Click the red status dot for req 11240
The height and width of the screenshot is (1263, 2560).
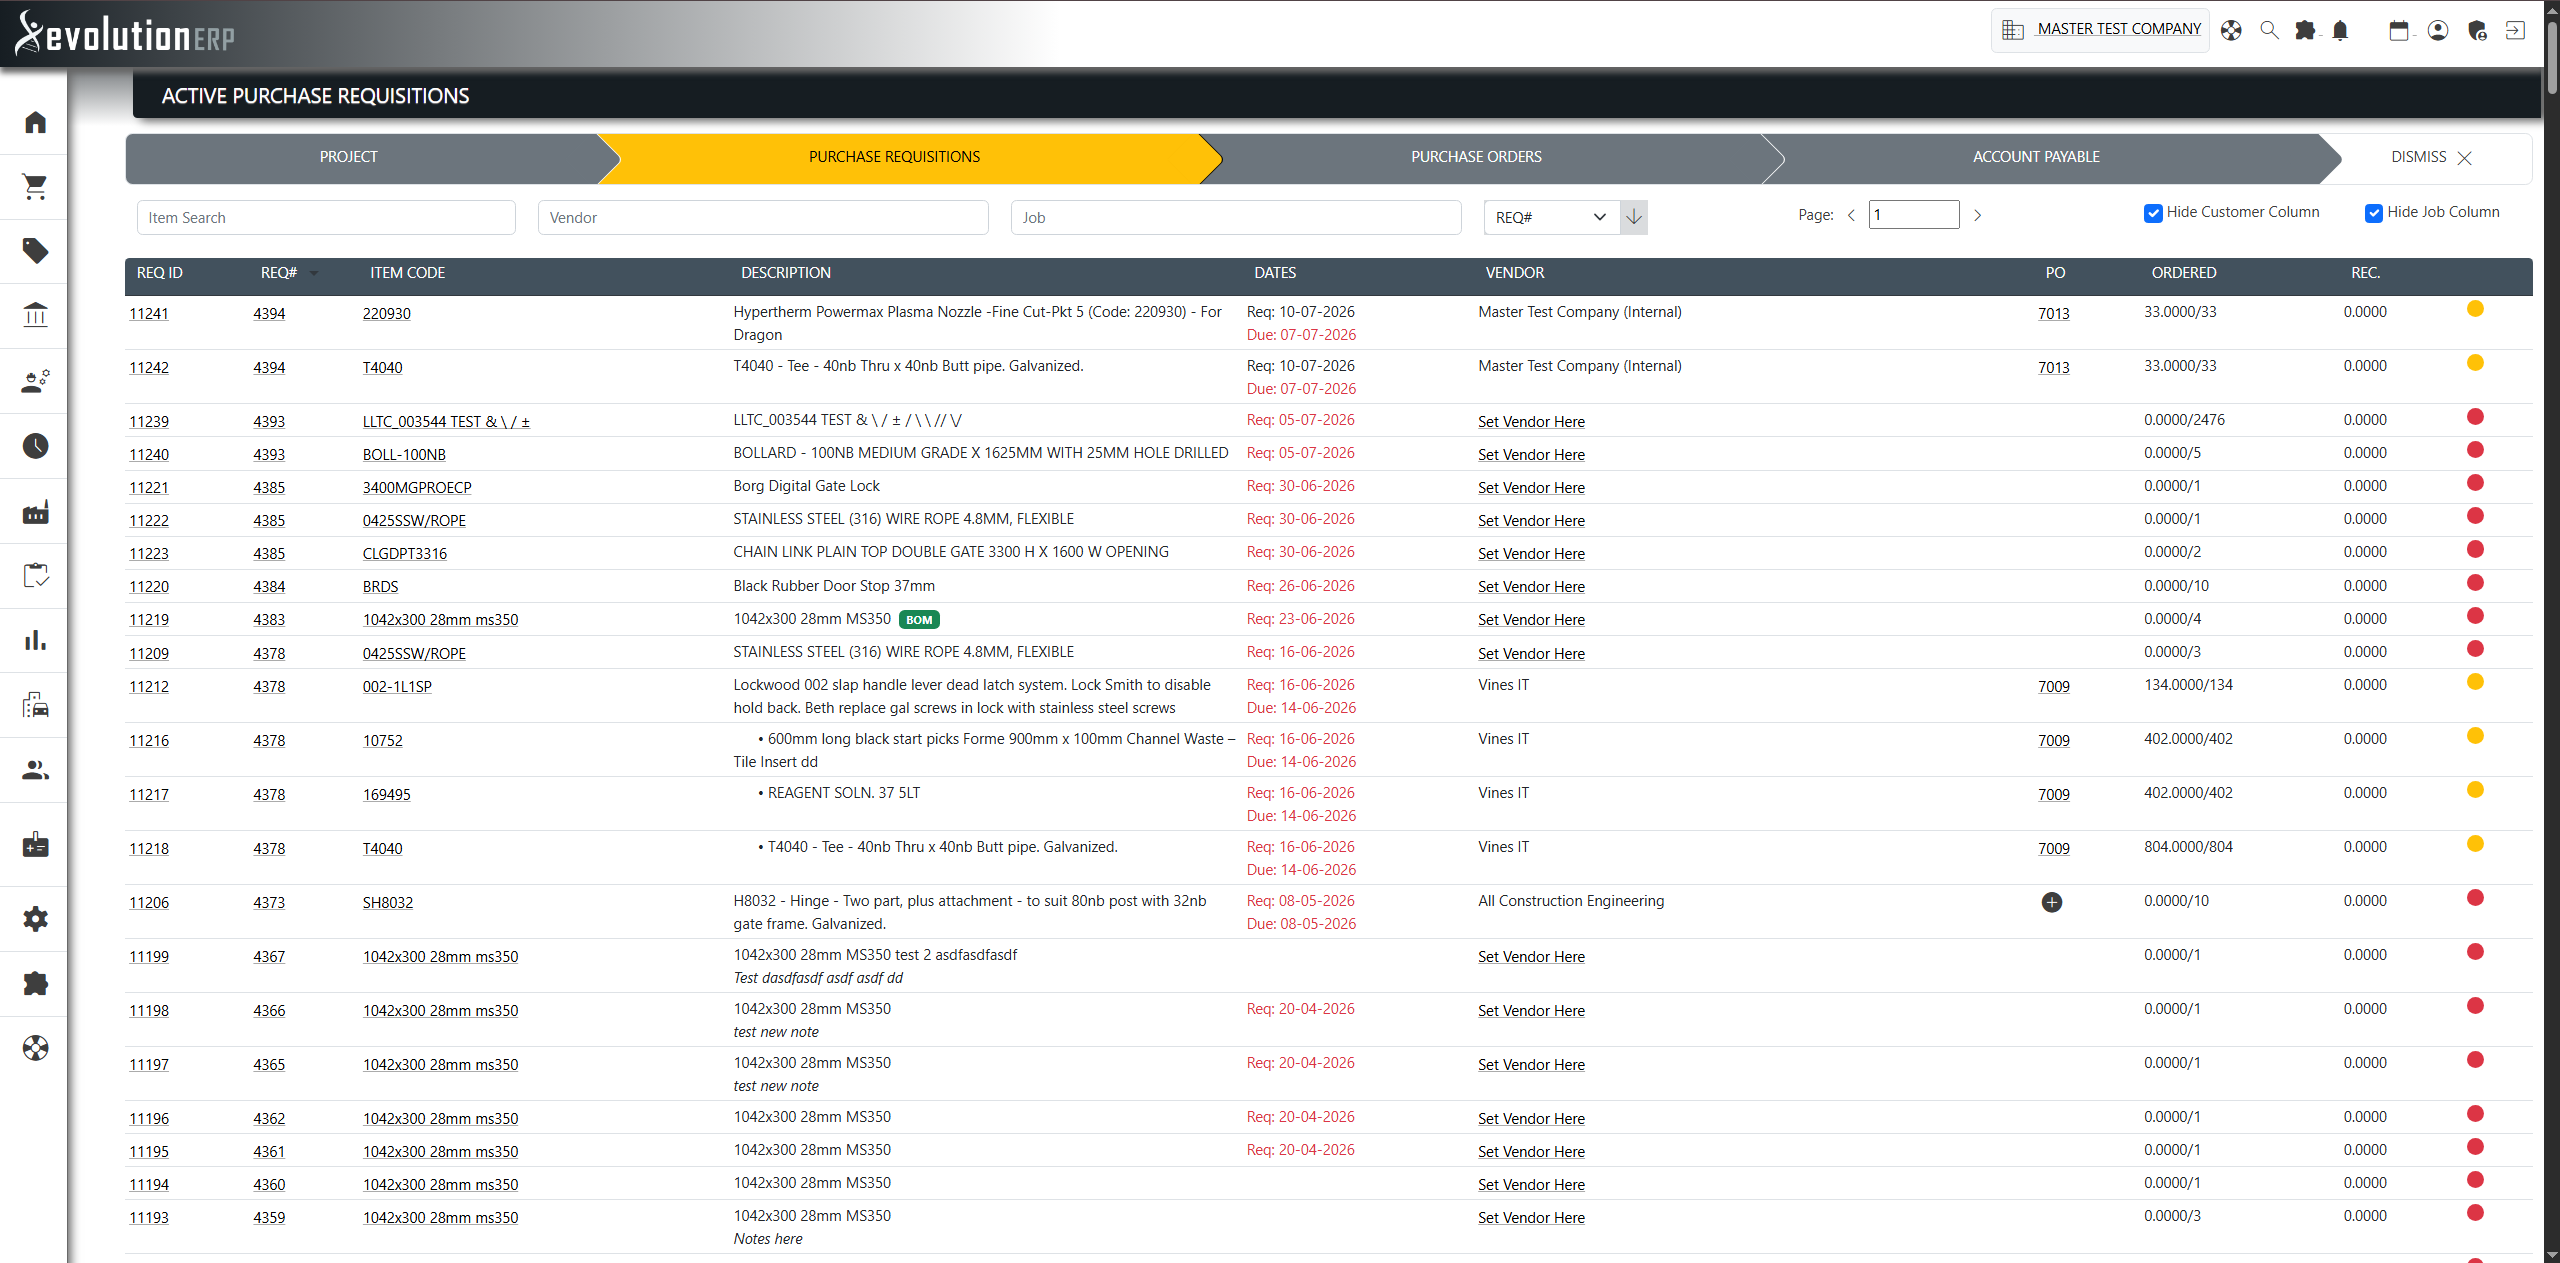coord(2475,450)
